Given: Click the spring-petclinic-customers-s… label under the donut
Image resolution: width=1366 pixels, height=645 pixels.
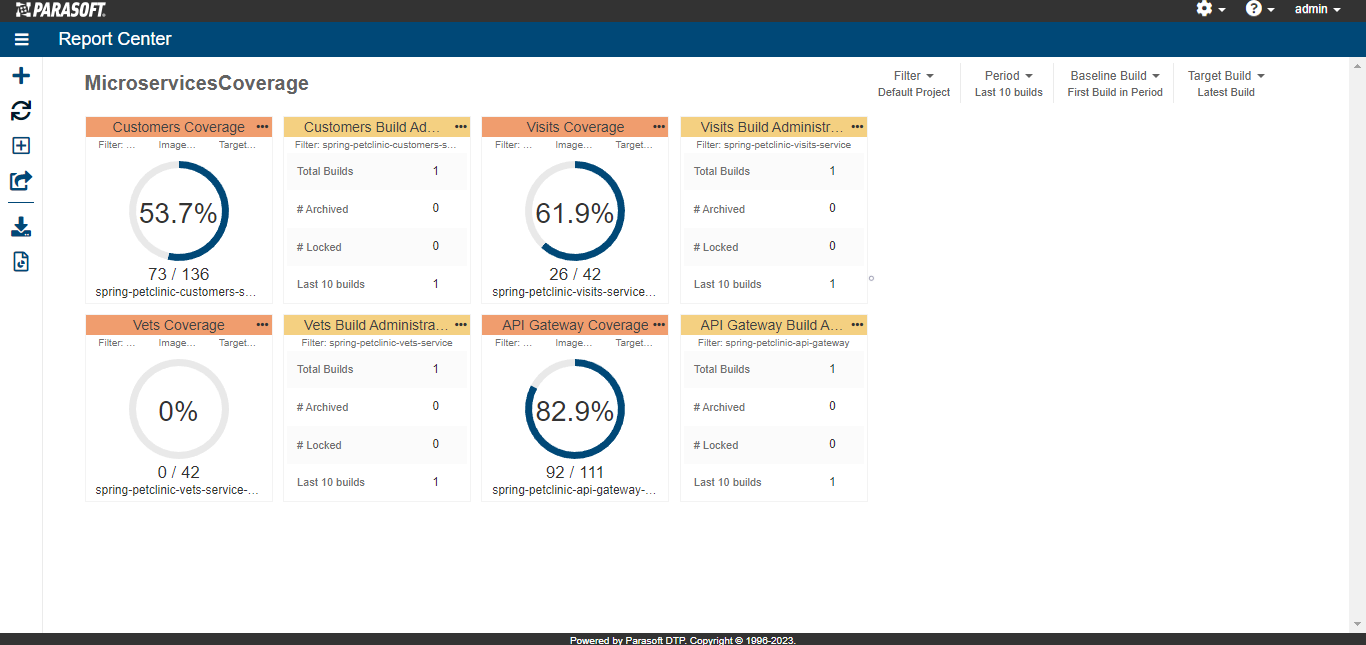Looking at the screenshot, I should pyautogui.click(x=176, y=293).
